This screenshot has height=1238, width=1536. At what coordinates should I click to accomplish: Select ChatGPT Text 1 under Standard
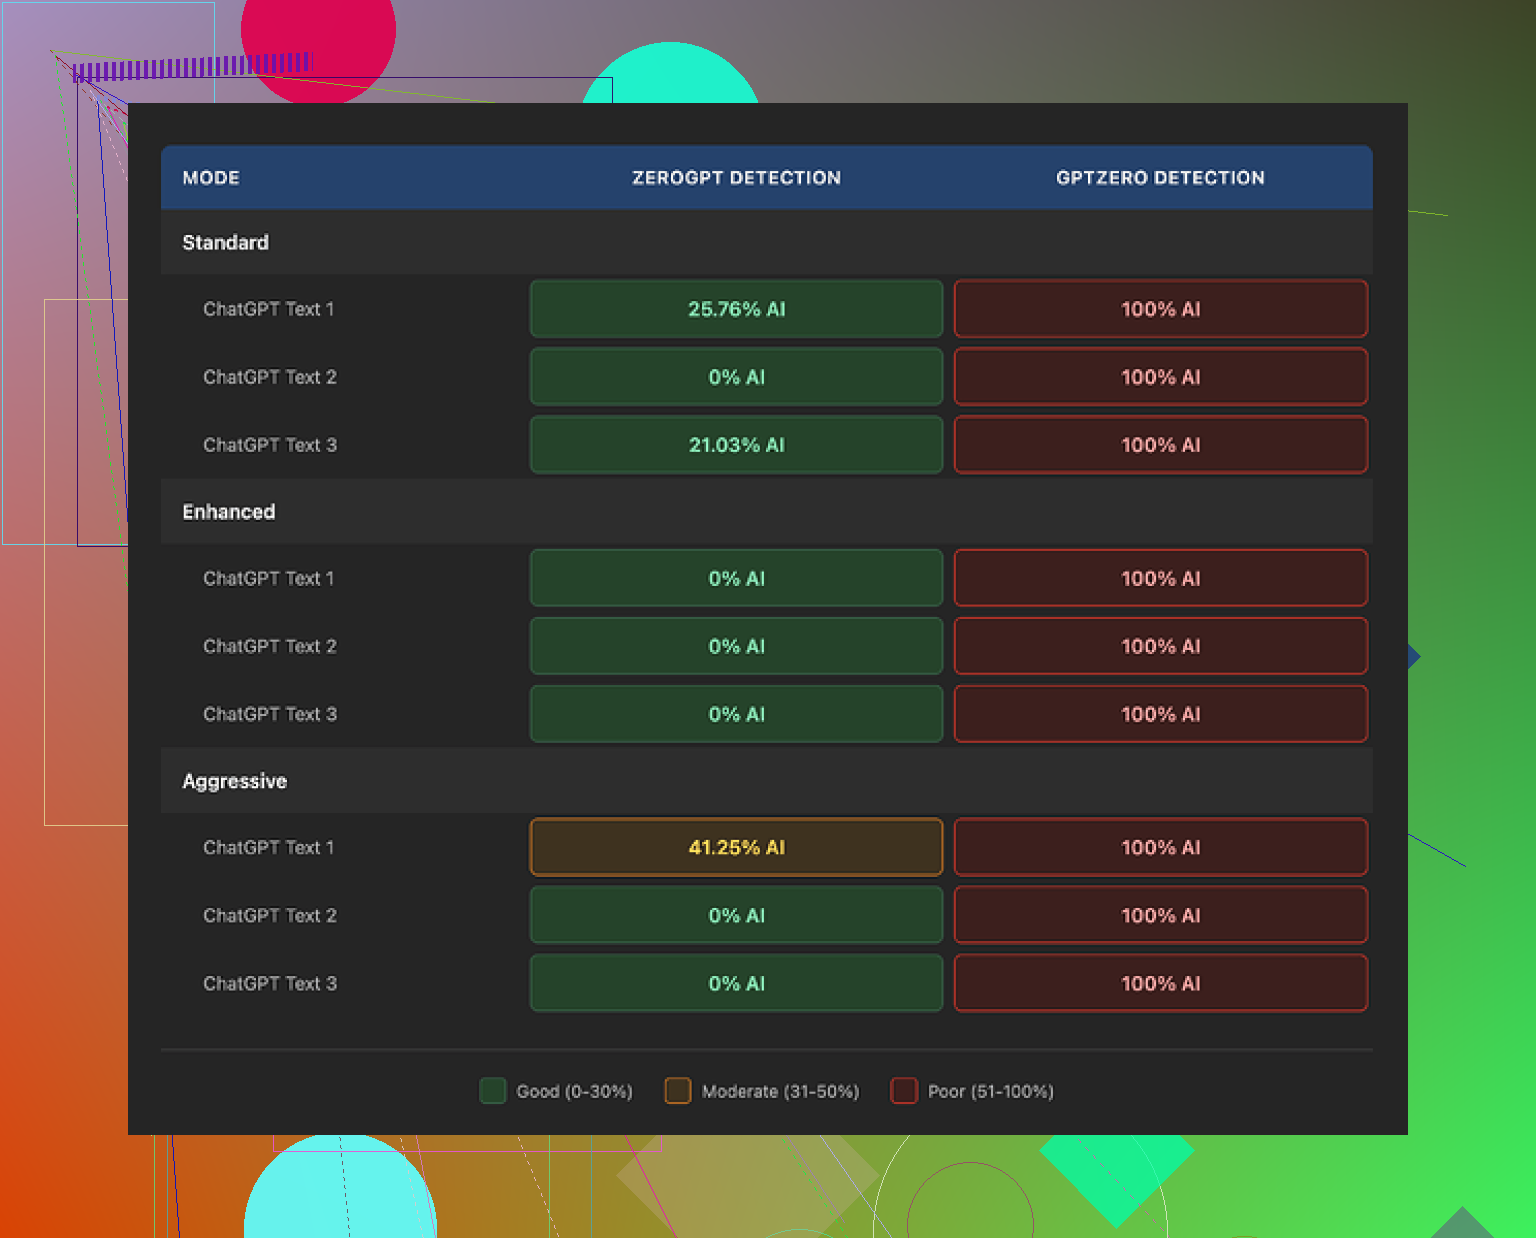pyautogui.click(x=269, y=309)
